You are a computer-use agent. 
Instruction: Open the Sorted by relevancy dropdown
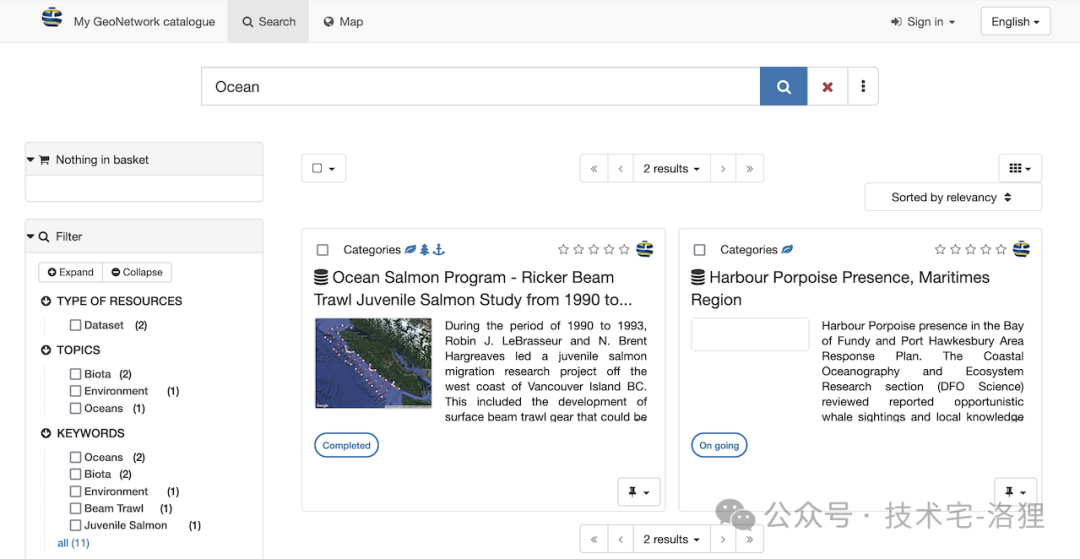coord(953,198)
